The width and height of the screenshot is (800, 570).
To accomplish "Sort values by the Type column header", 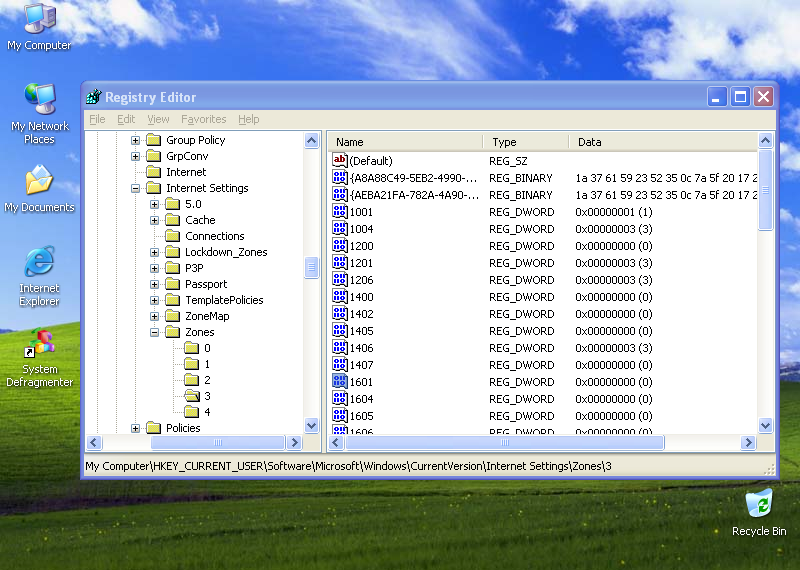I will point(526,142).
